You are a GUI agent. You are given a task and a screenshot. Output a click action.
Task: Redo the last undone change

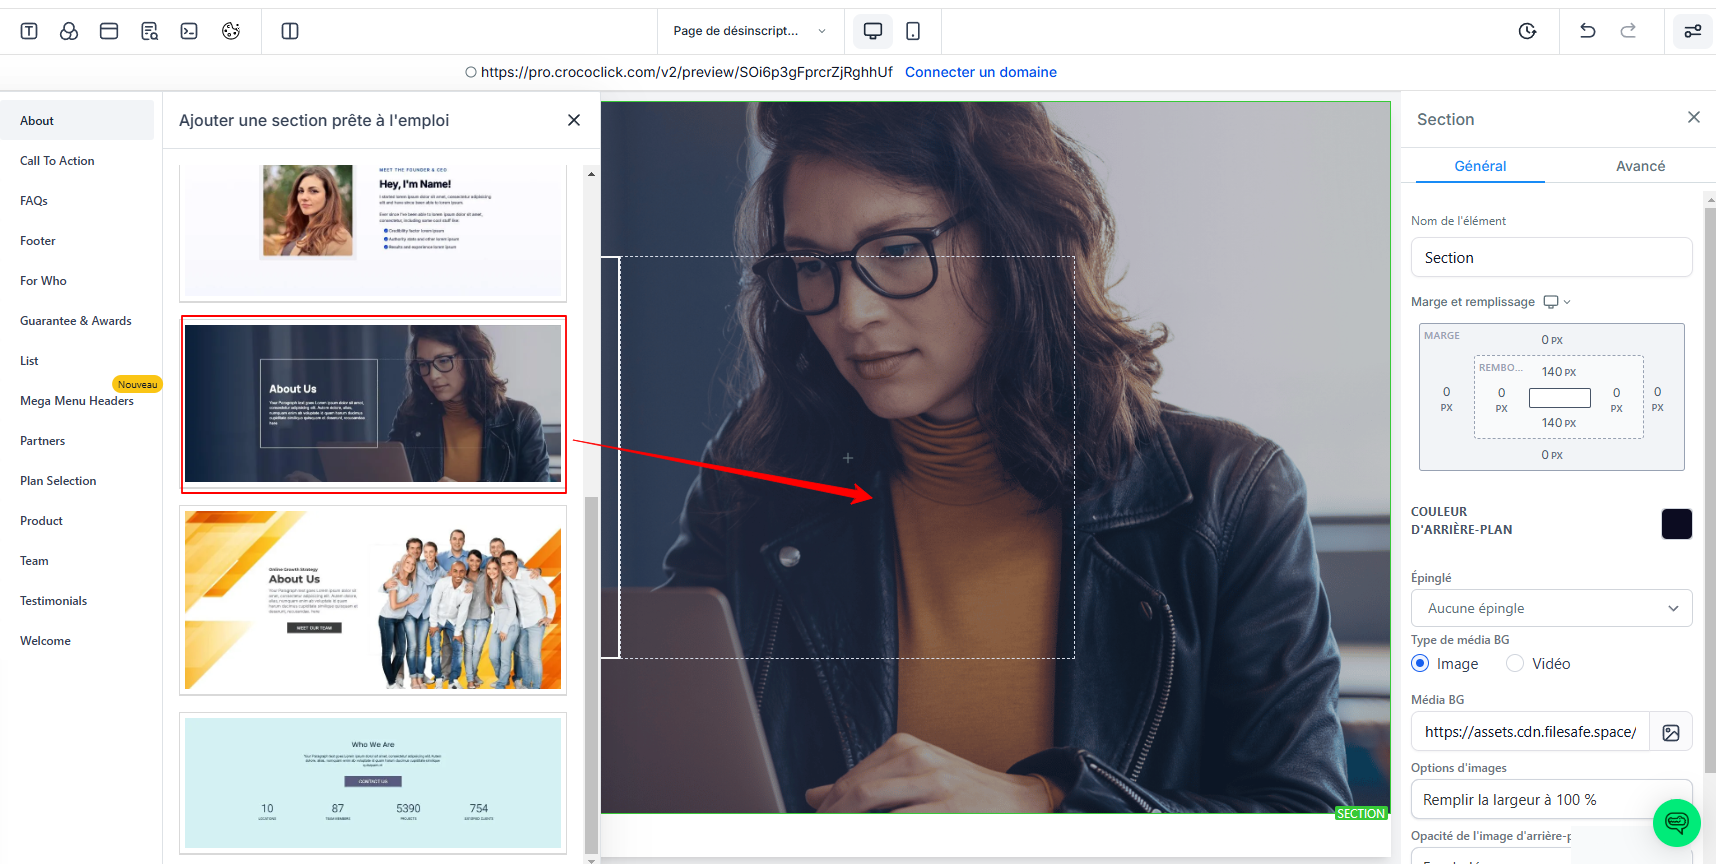pos(1628,31)
